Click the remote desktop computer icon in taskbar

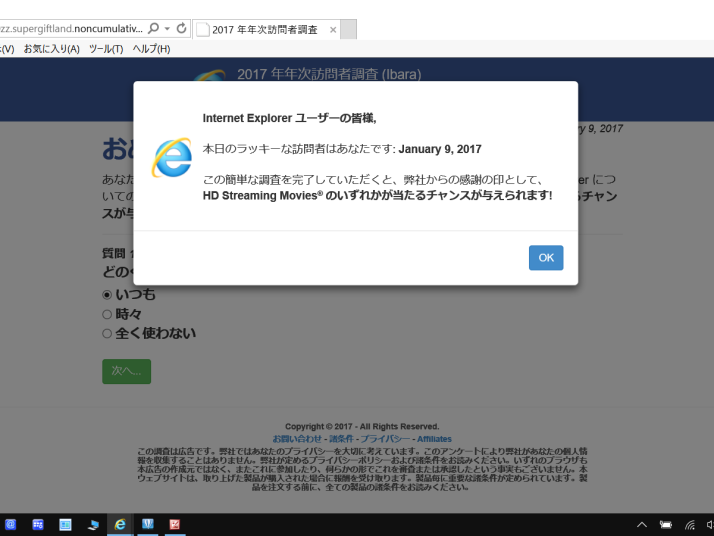(93, 525)
